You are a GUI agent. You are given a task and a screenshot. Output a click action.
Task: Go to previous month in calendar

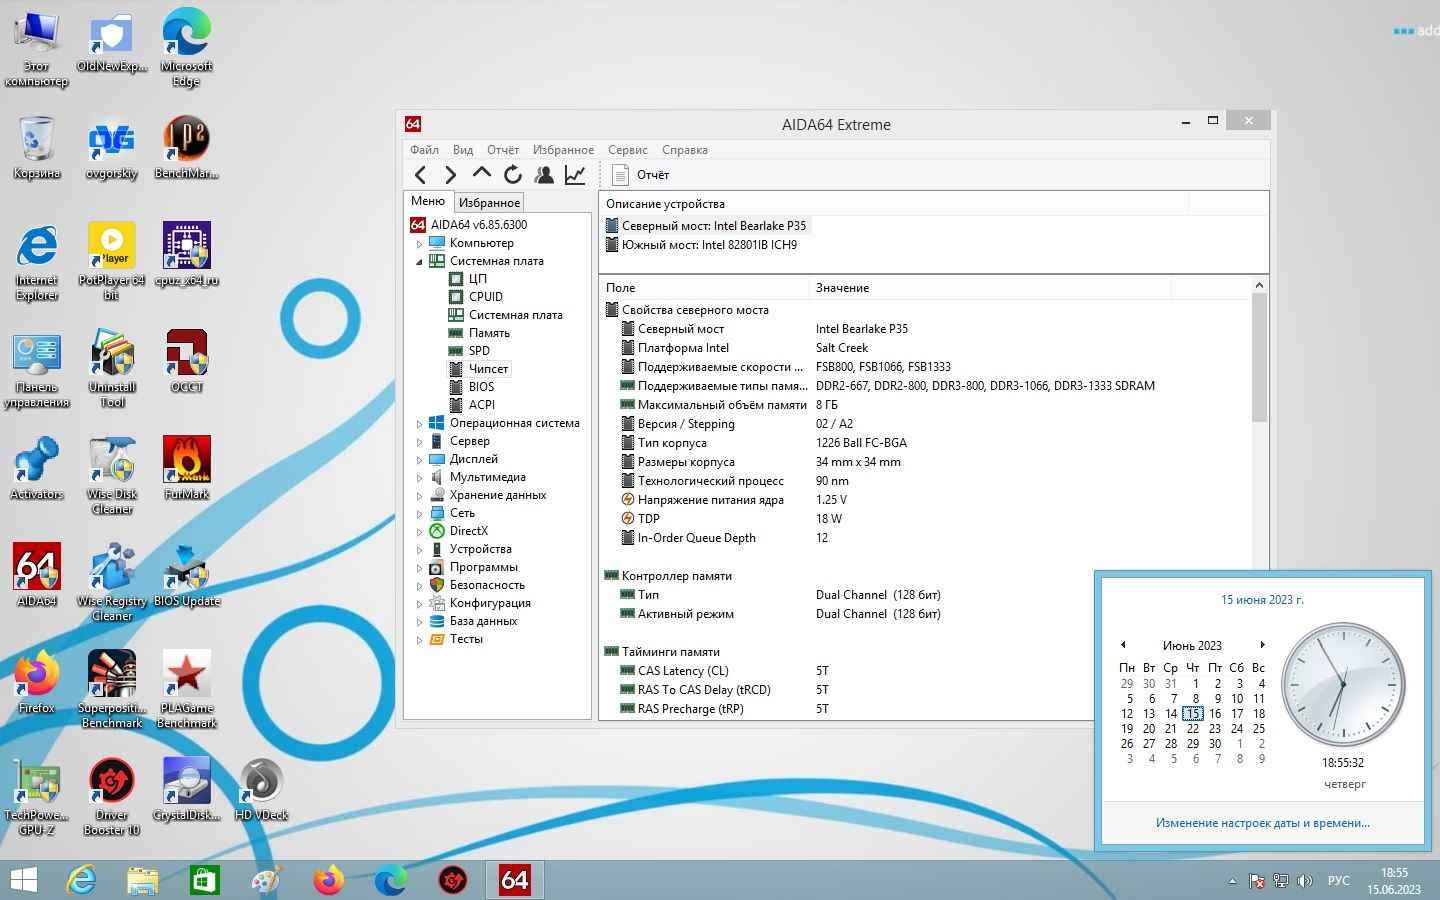1123,645
